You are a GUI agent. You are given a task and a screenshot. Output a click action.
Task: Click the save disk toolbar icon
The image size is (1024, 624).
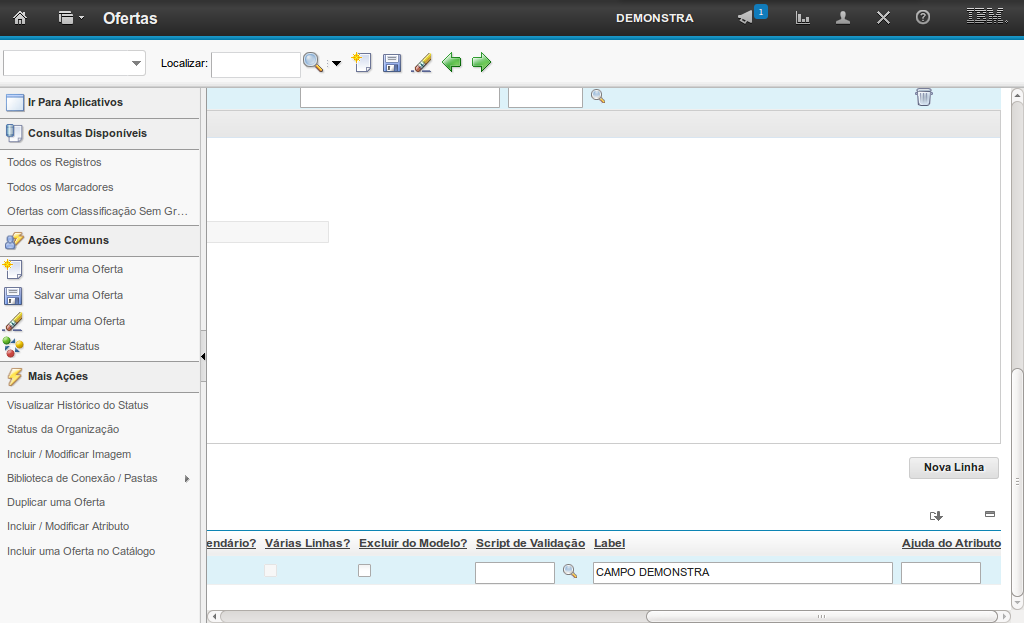pyautogui.click(x=392, y=63)
